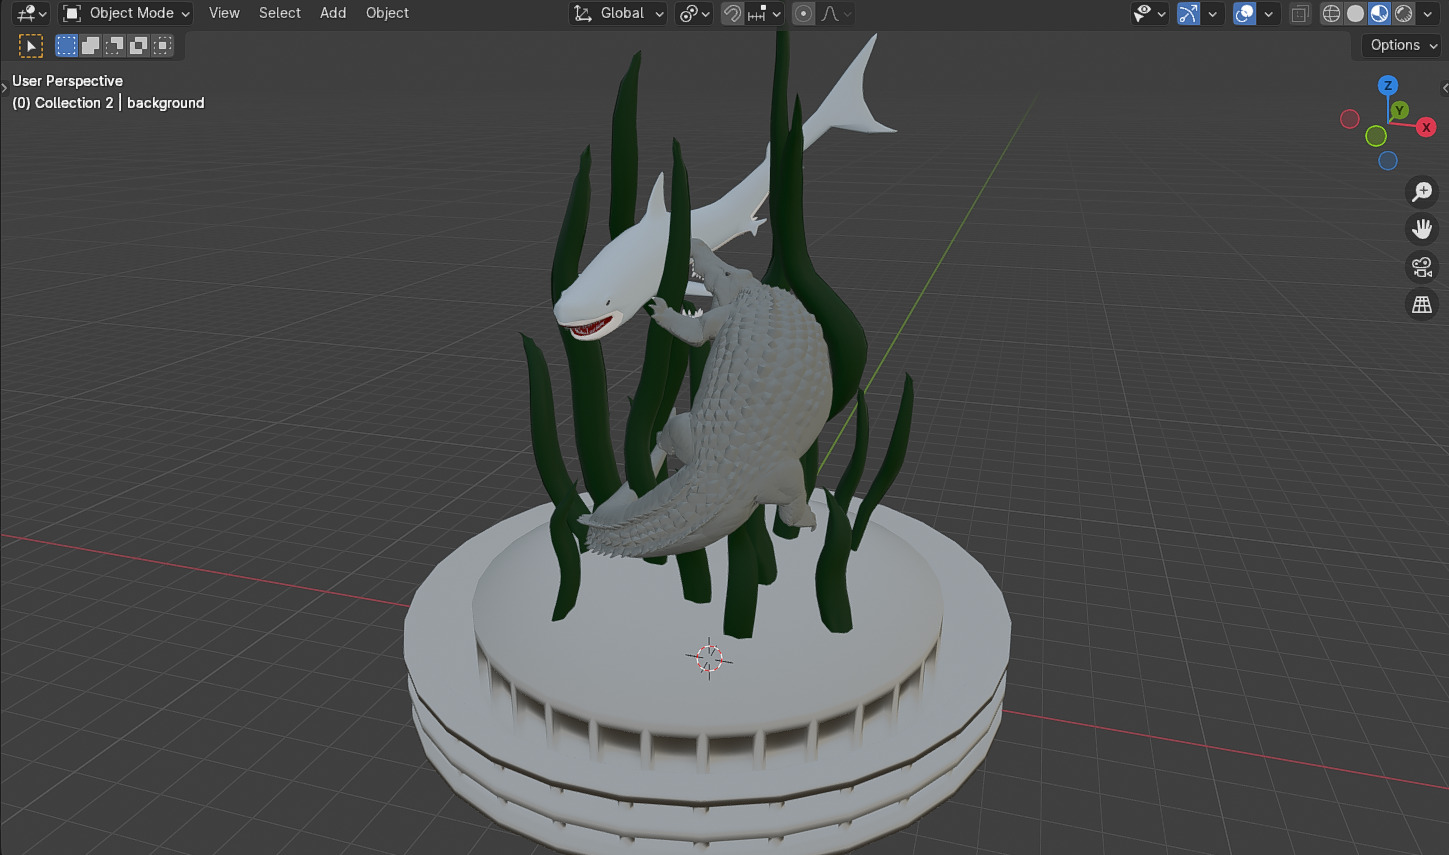This screenshot has height=855, width=1449.
Task: Open the Select menu
Action: click(x=280, y=13)
